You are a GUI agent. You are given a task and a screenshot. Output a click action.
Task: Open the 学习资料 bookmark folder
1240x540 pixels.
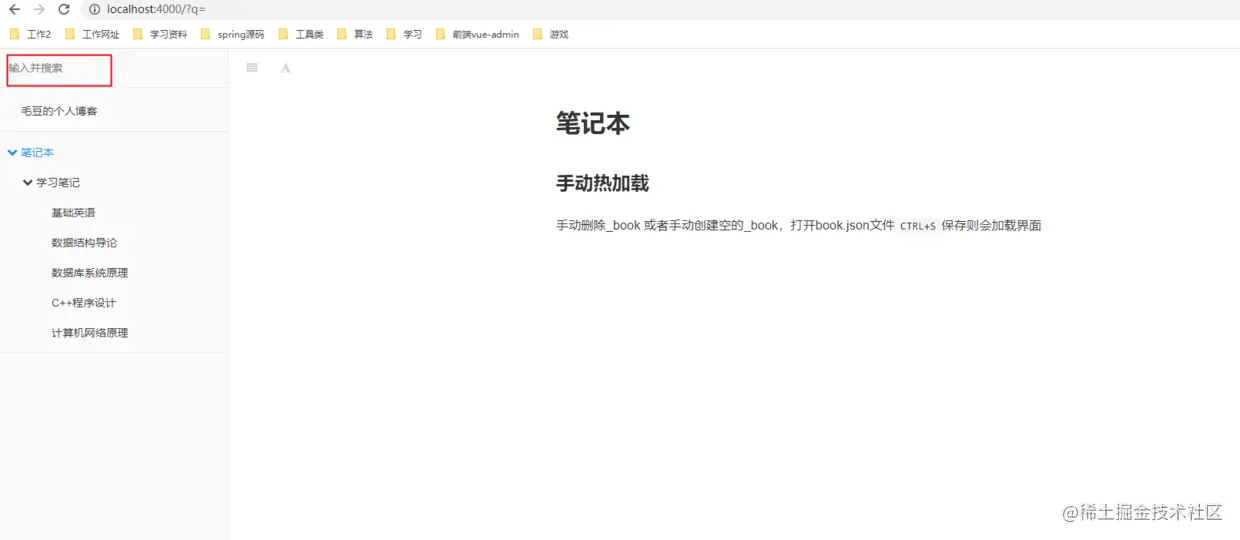(x=160, y=34)
